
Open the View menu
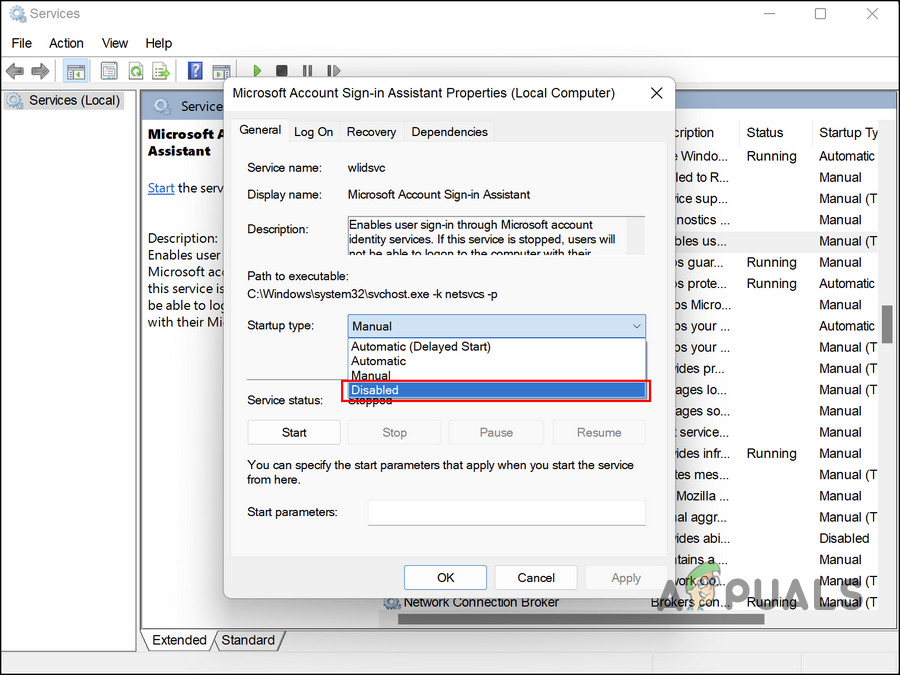pyautogui.click(x=115, y=43)
